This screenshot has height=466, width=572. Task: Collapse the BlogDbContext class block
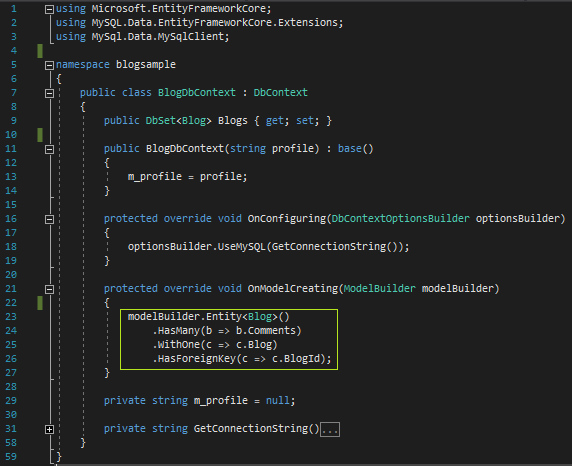49,93
